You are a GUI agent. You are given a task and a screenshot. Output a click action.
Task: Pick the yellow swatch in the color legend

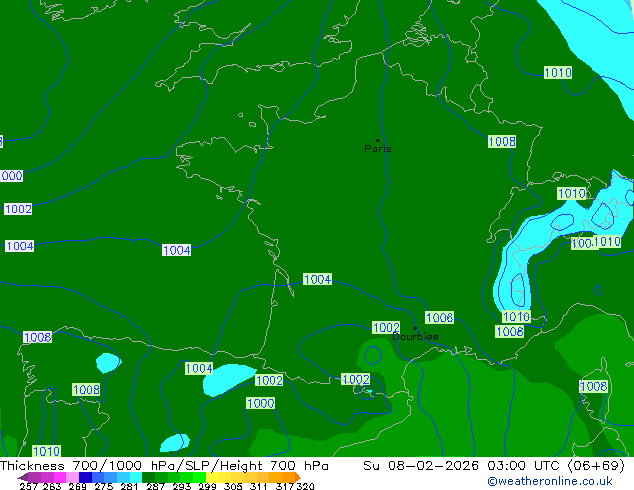click(212, 477)
